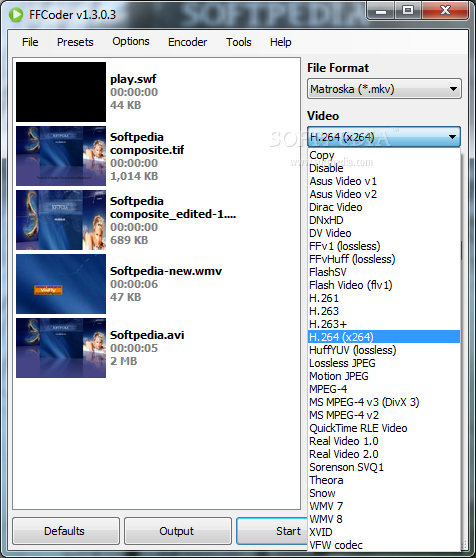This screenshot has height=558, width=476.
Task: Open the Options menu
Action: (x=131, y=41)
